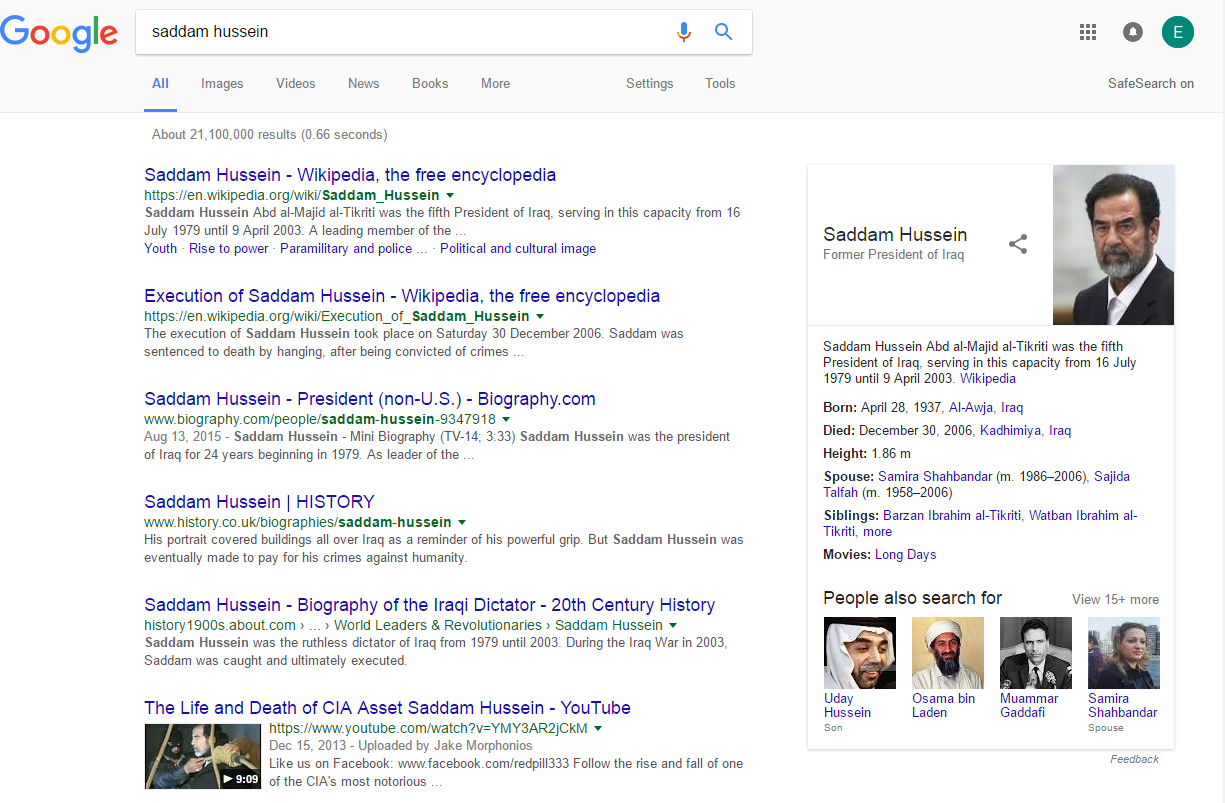This screenshot has width=1225, height=803.
Task: Open the Biography.com President result
Action: [x=370, y=399]
